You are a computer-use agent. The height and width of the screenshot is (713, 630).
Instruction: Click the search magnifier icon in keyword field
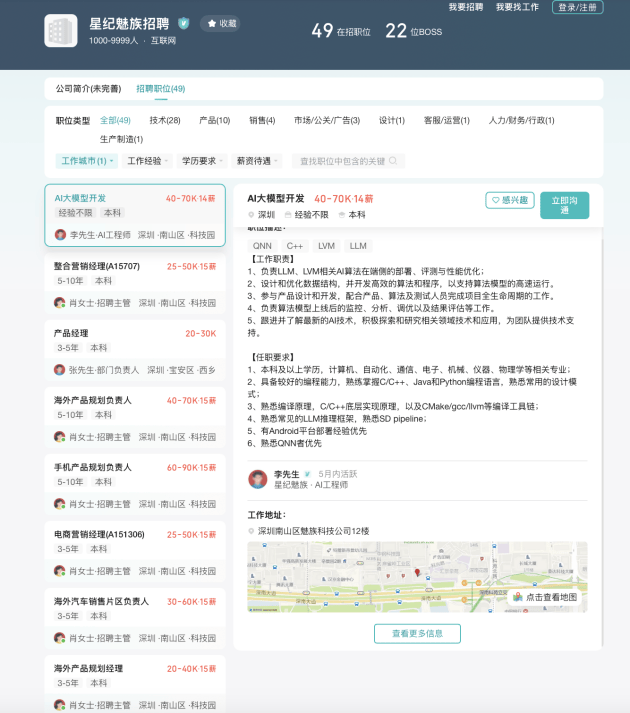pyautogui.click(x=393, y=161)
